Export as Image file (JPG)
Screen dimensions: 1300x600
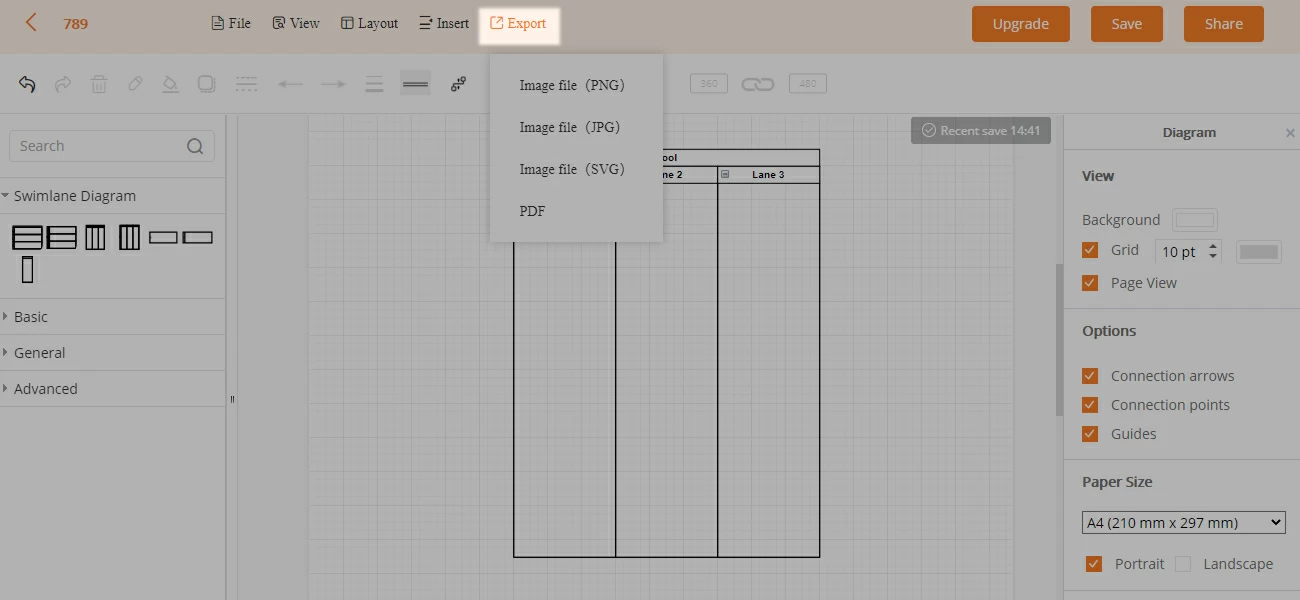coord(570,127)
